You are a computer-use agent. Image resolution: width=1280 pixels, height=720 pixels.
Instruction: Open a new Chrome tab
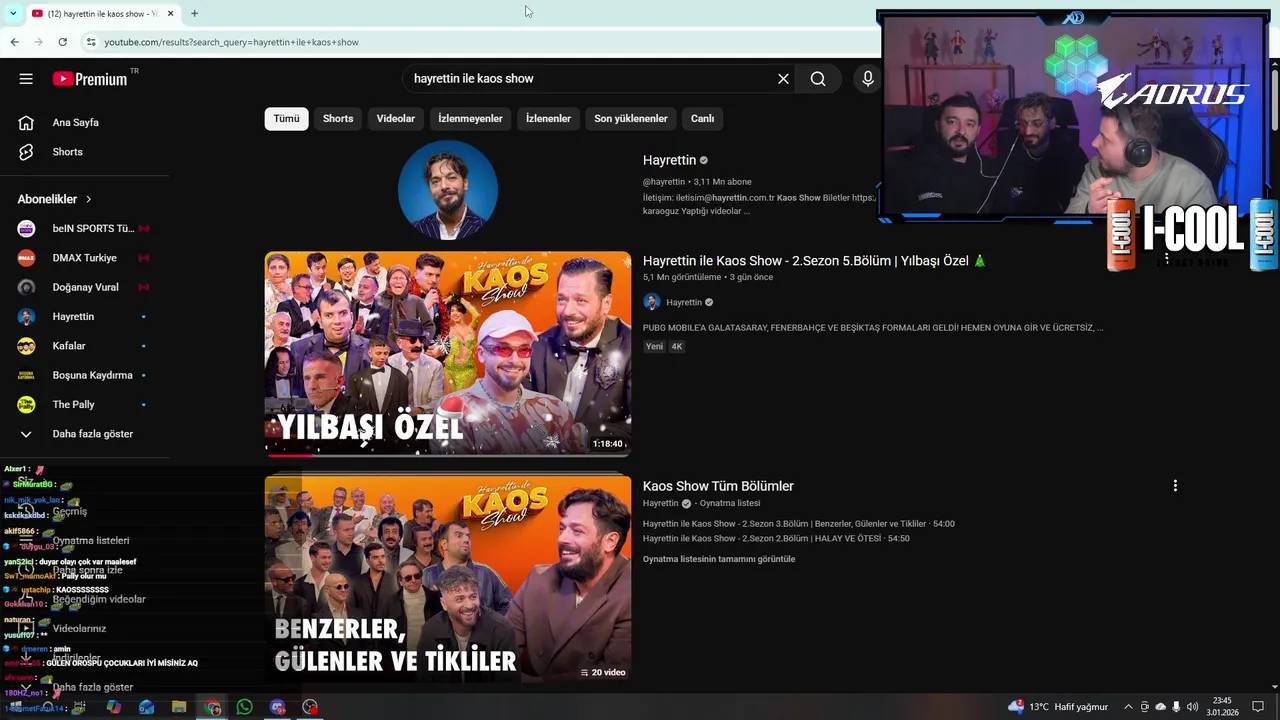tap(194, 13)
